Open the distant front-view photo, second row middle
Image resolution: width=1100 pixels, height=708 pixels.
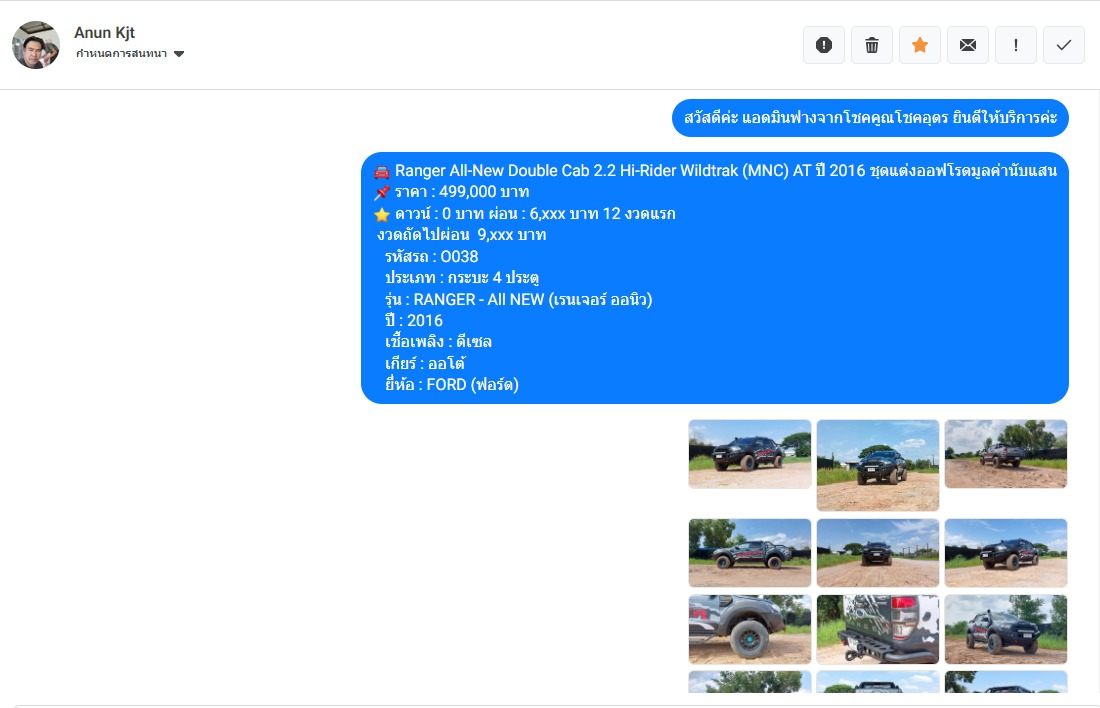pos(878,553)
